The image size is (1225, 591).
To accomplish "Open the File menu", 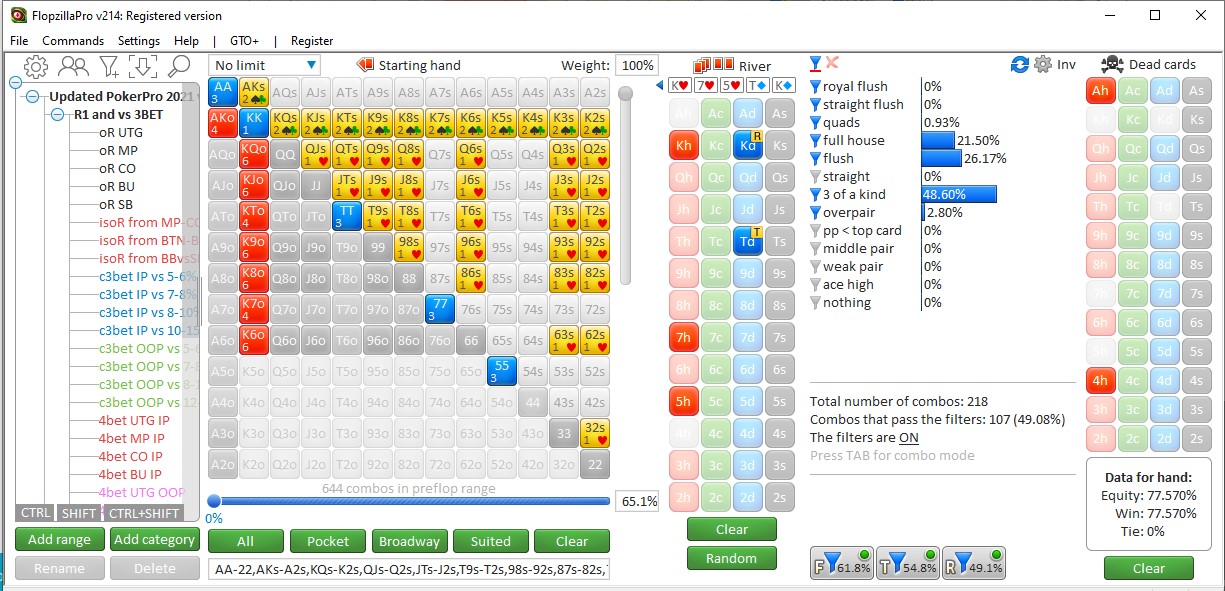I will [x=19, y=41].
